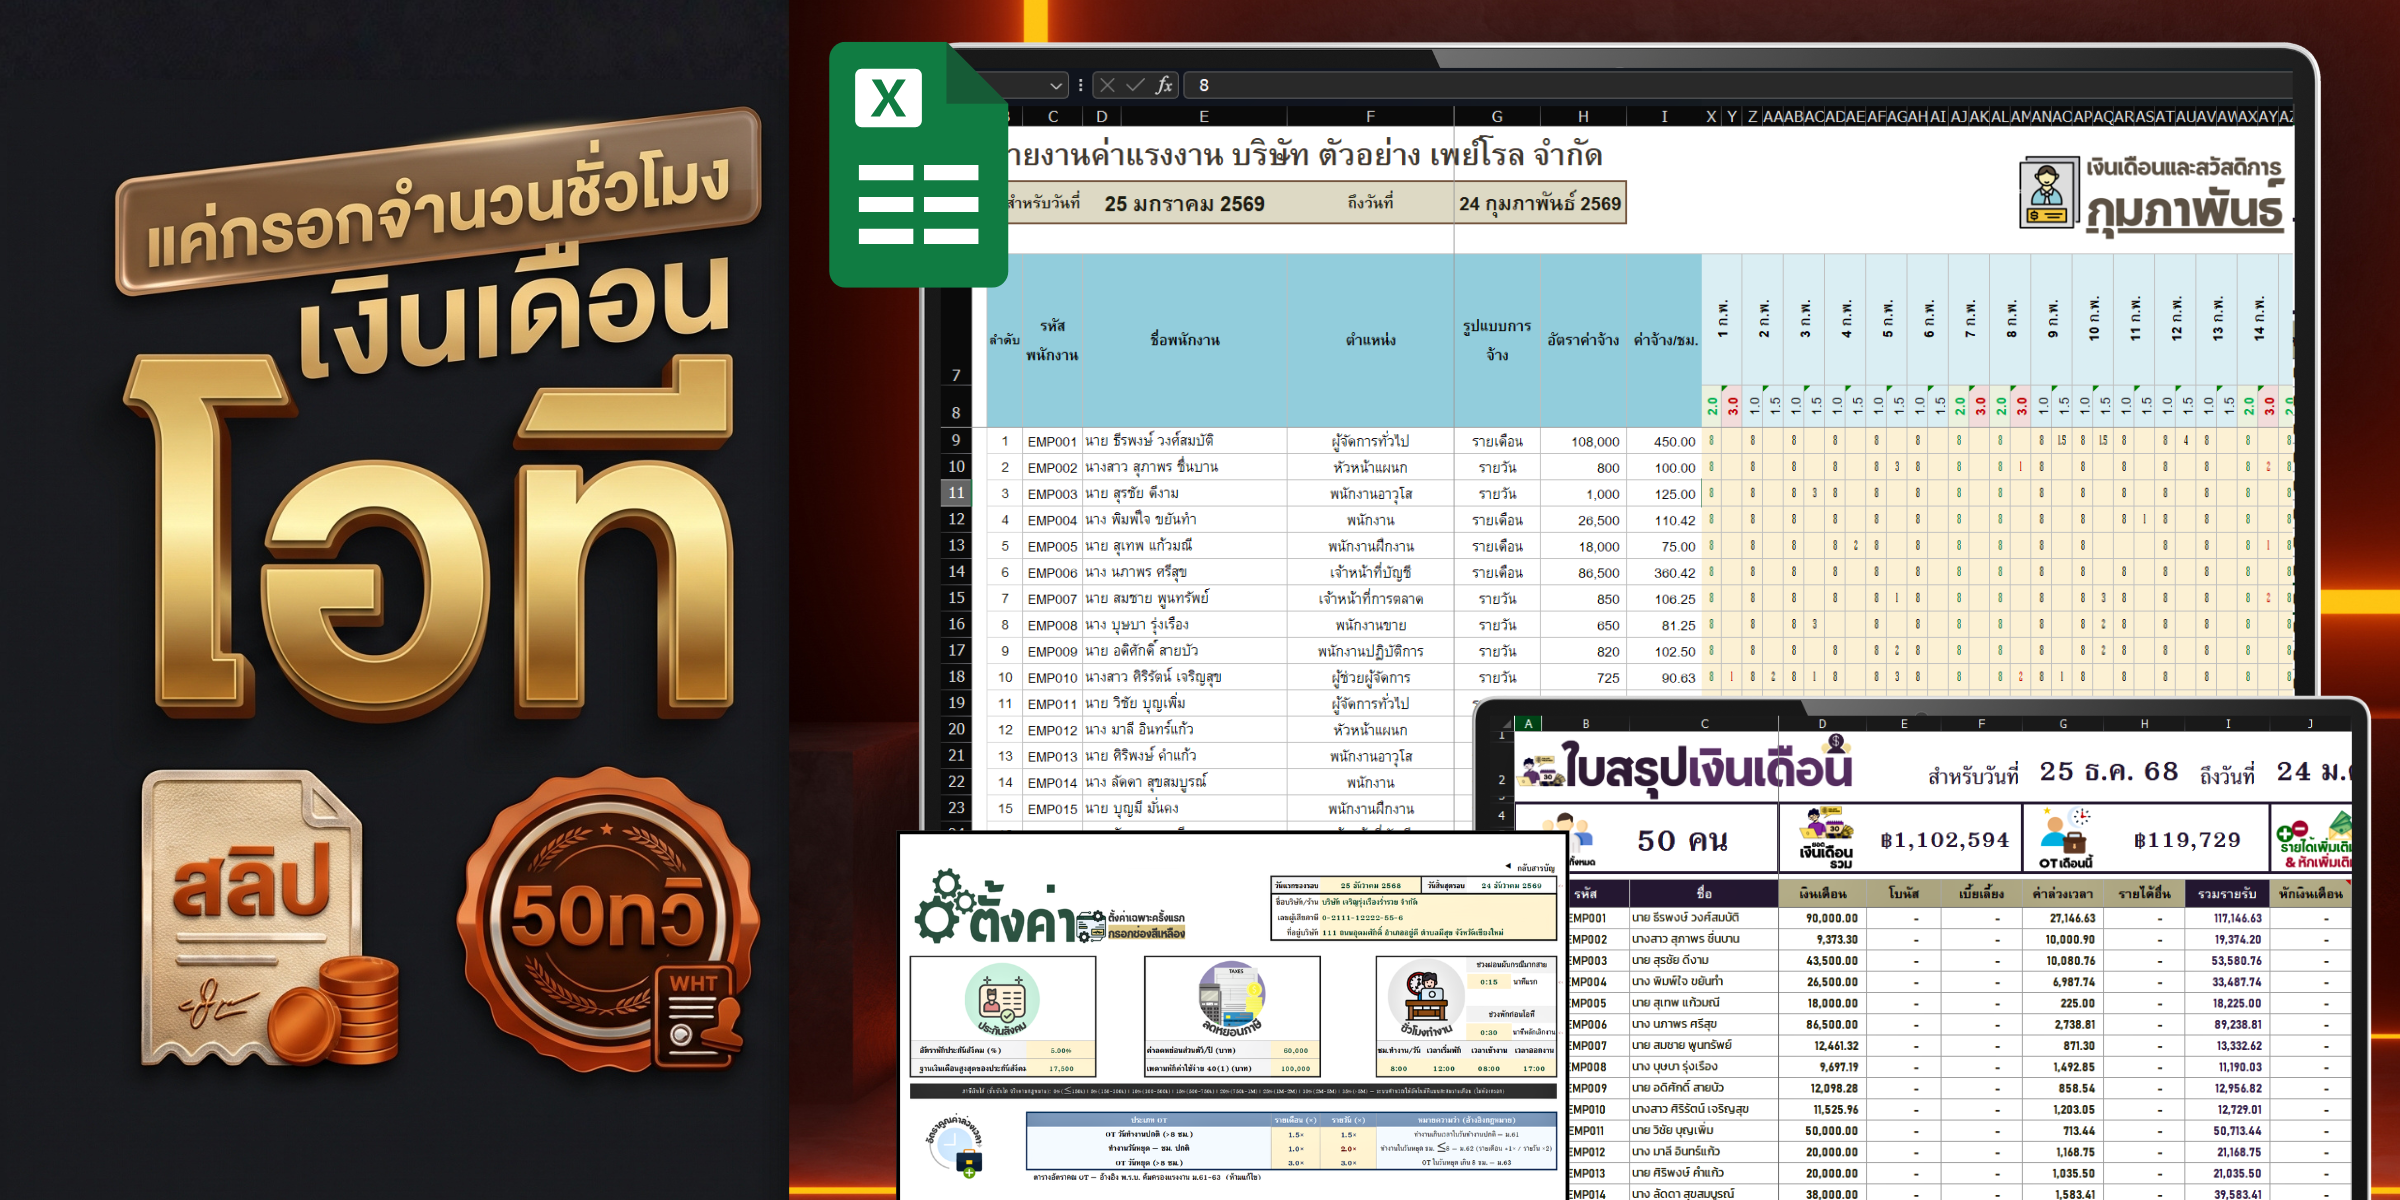Click clock-out time cell 17:00

(1533, 1068)
